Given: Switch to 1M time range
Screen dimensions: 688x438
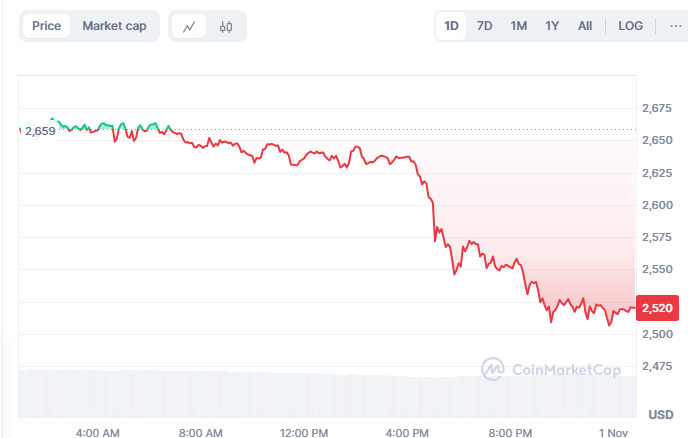Looking at the screenshot, I should [518, 26].
